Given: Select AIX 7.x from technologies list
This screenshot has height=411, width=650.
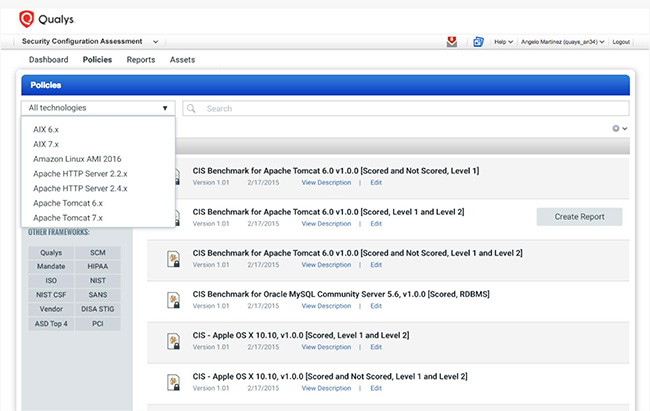Looking at the screenshot, I should (46, 144).
